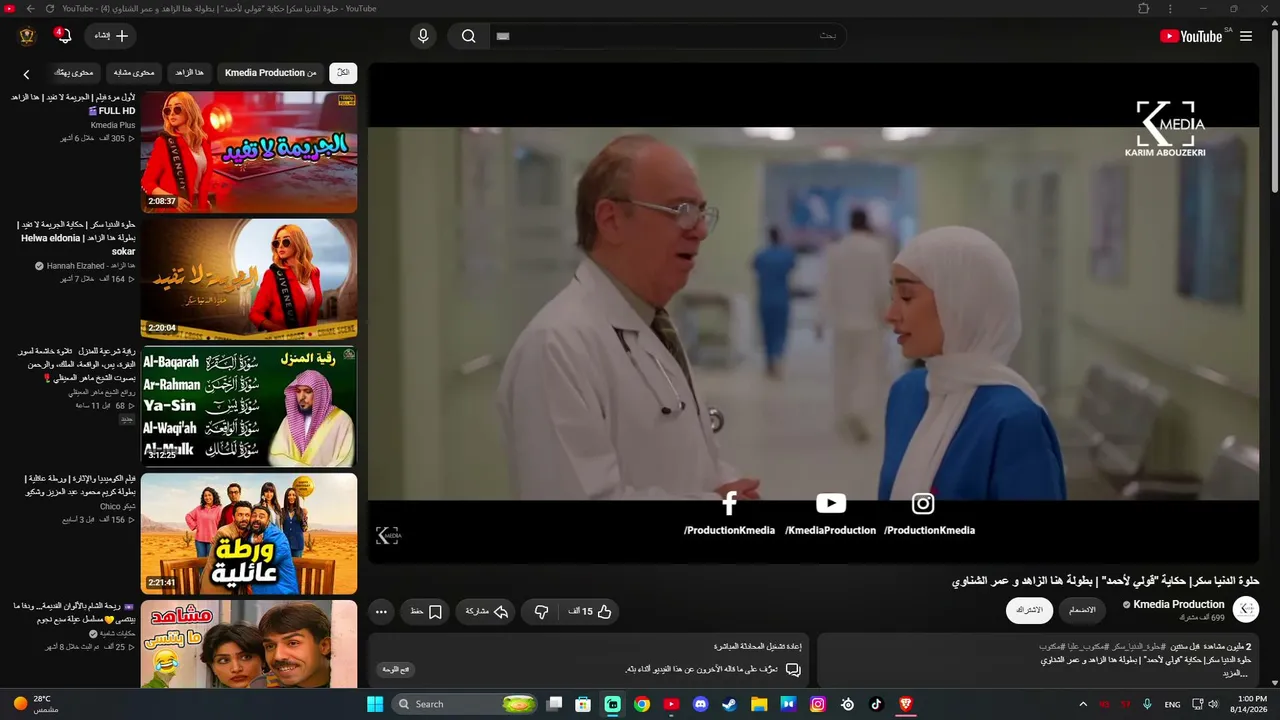
Task: Show hidden system tray icons chevron
Action: coord(1082,704)
